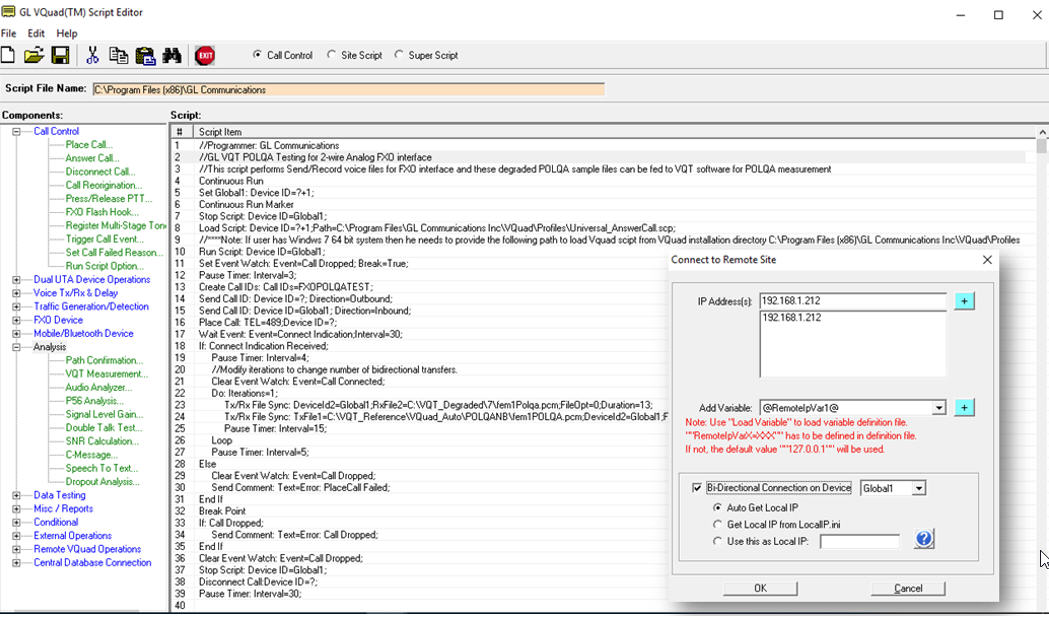This screenshot has width=1049, height=617.
Task: Click the Paste clipboard icon
Action: pos(145,55)
